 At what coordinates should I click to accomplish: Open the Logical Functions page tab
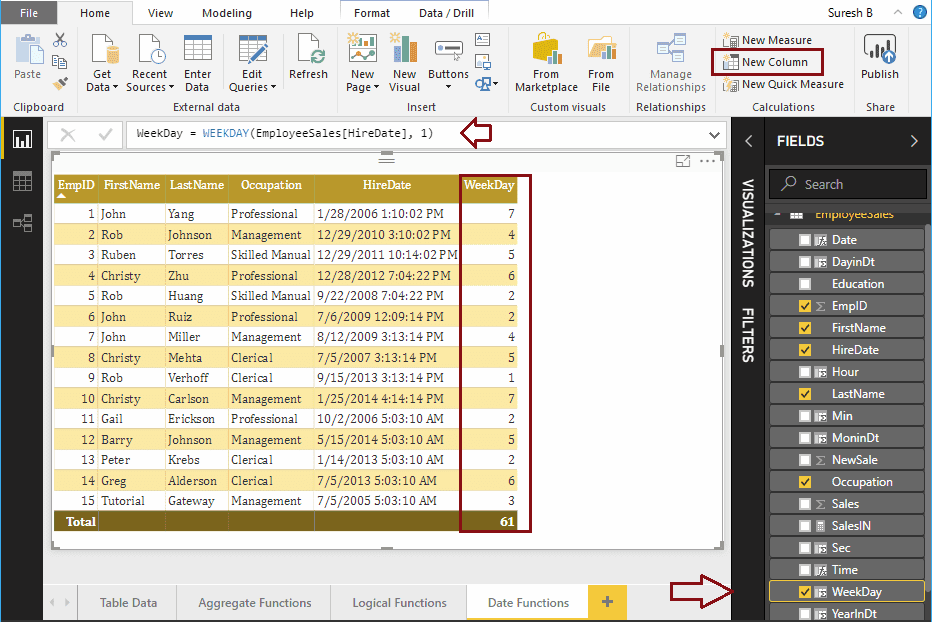pyautogui.click(x=399, y=602)
